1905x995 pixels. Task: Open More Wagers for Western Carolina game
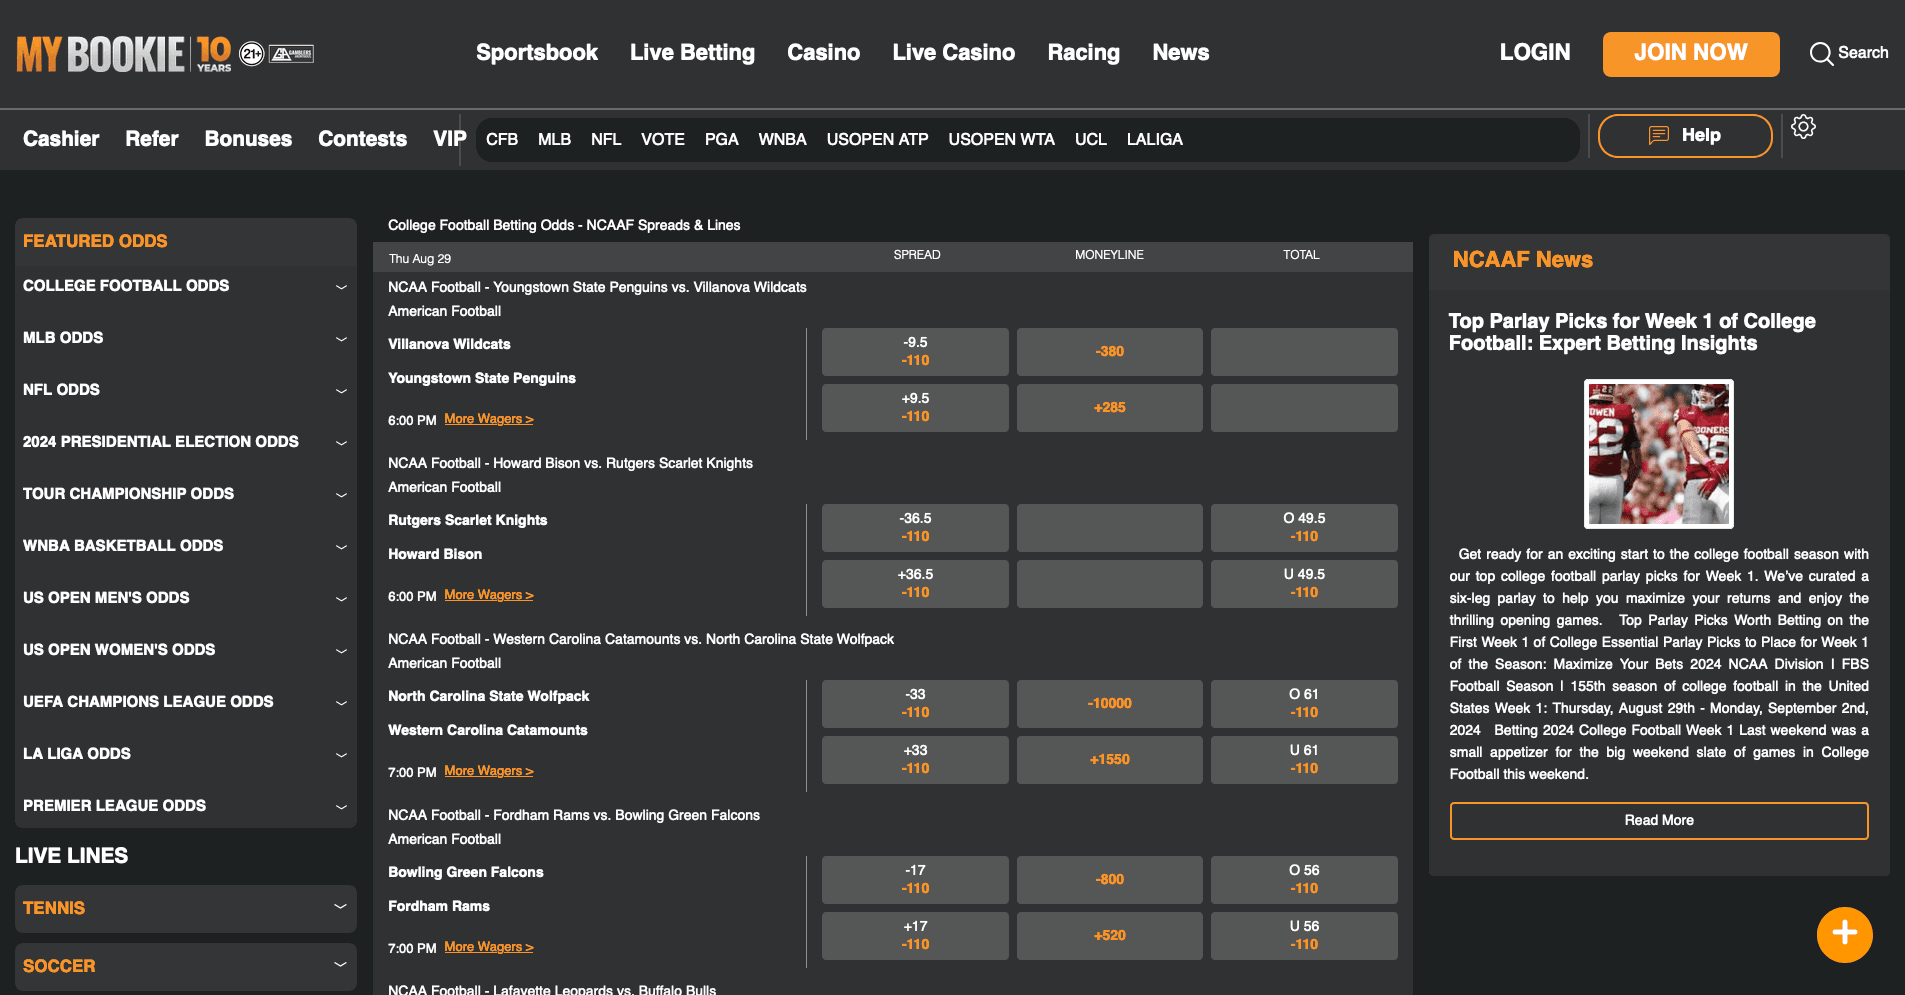(x=489, y=771)
